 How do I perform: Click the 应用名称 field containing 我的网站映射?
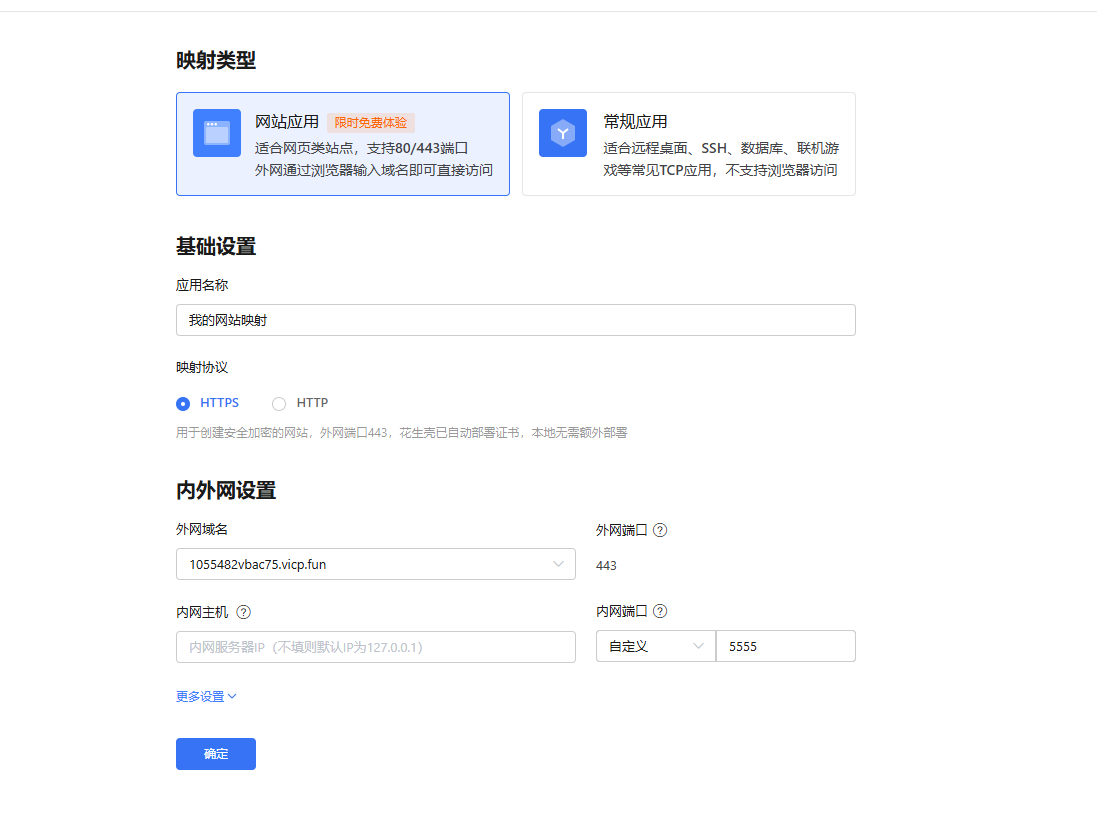pos(515,320)
